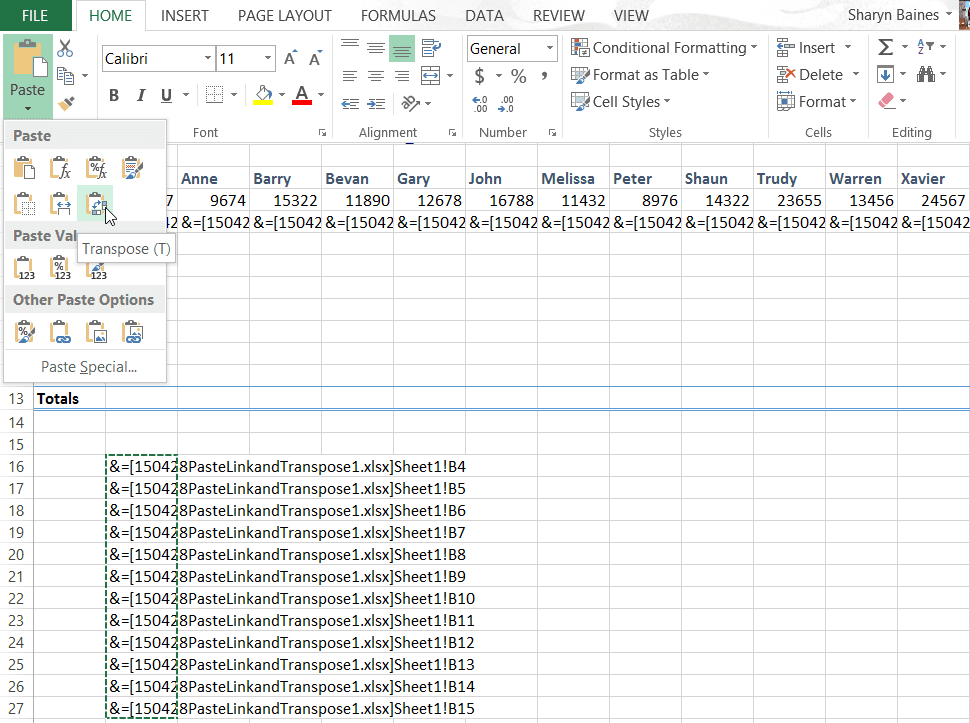Image resolution: width=970 pixels, height=723 pixels.
Task: Expand the Fill Color dropdown arrow
Action: pyautogui.click(x=281, y=95)
